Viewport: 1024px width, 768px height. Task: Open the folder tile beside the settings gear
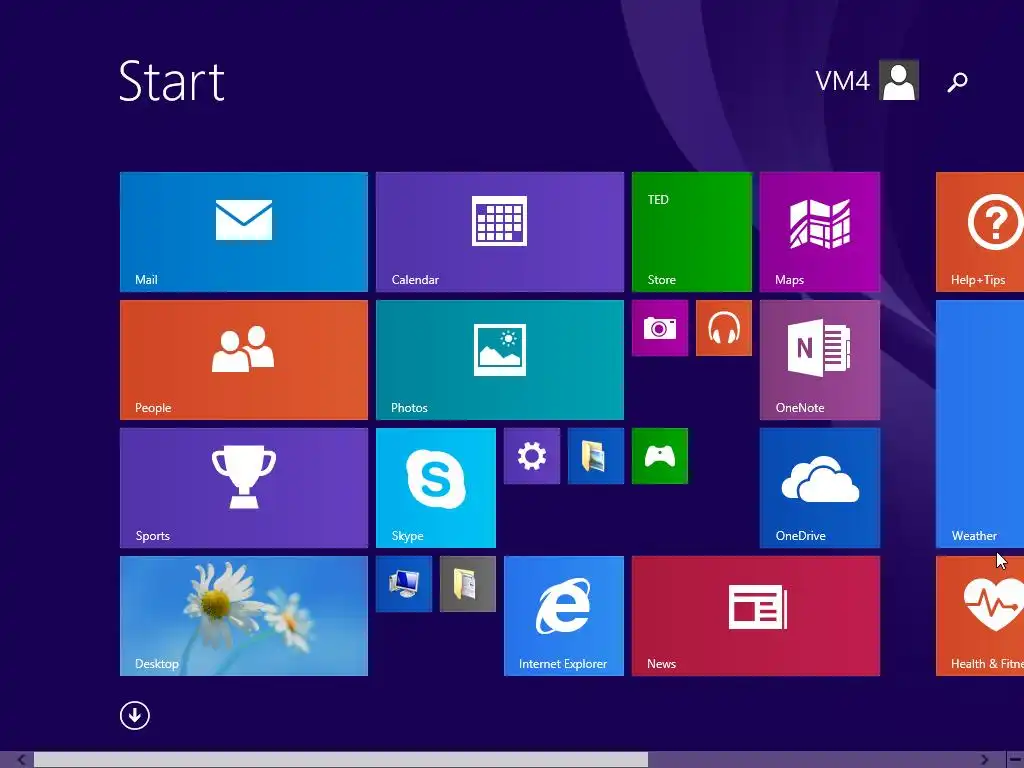click(596, 456)
